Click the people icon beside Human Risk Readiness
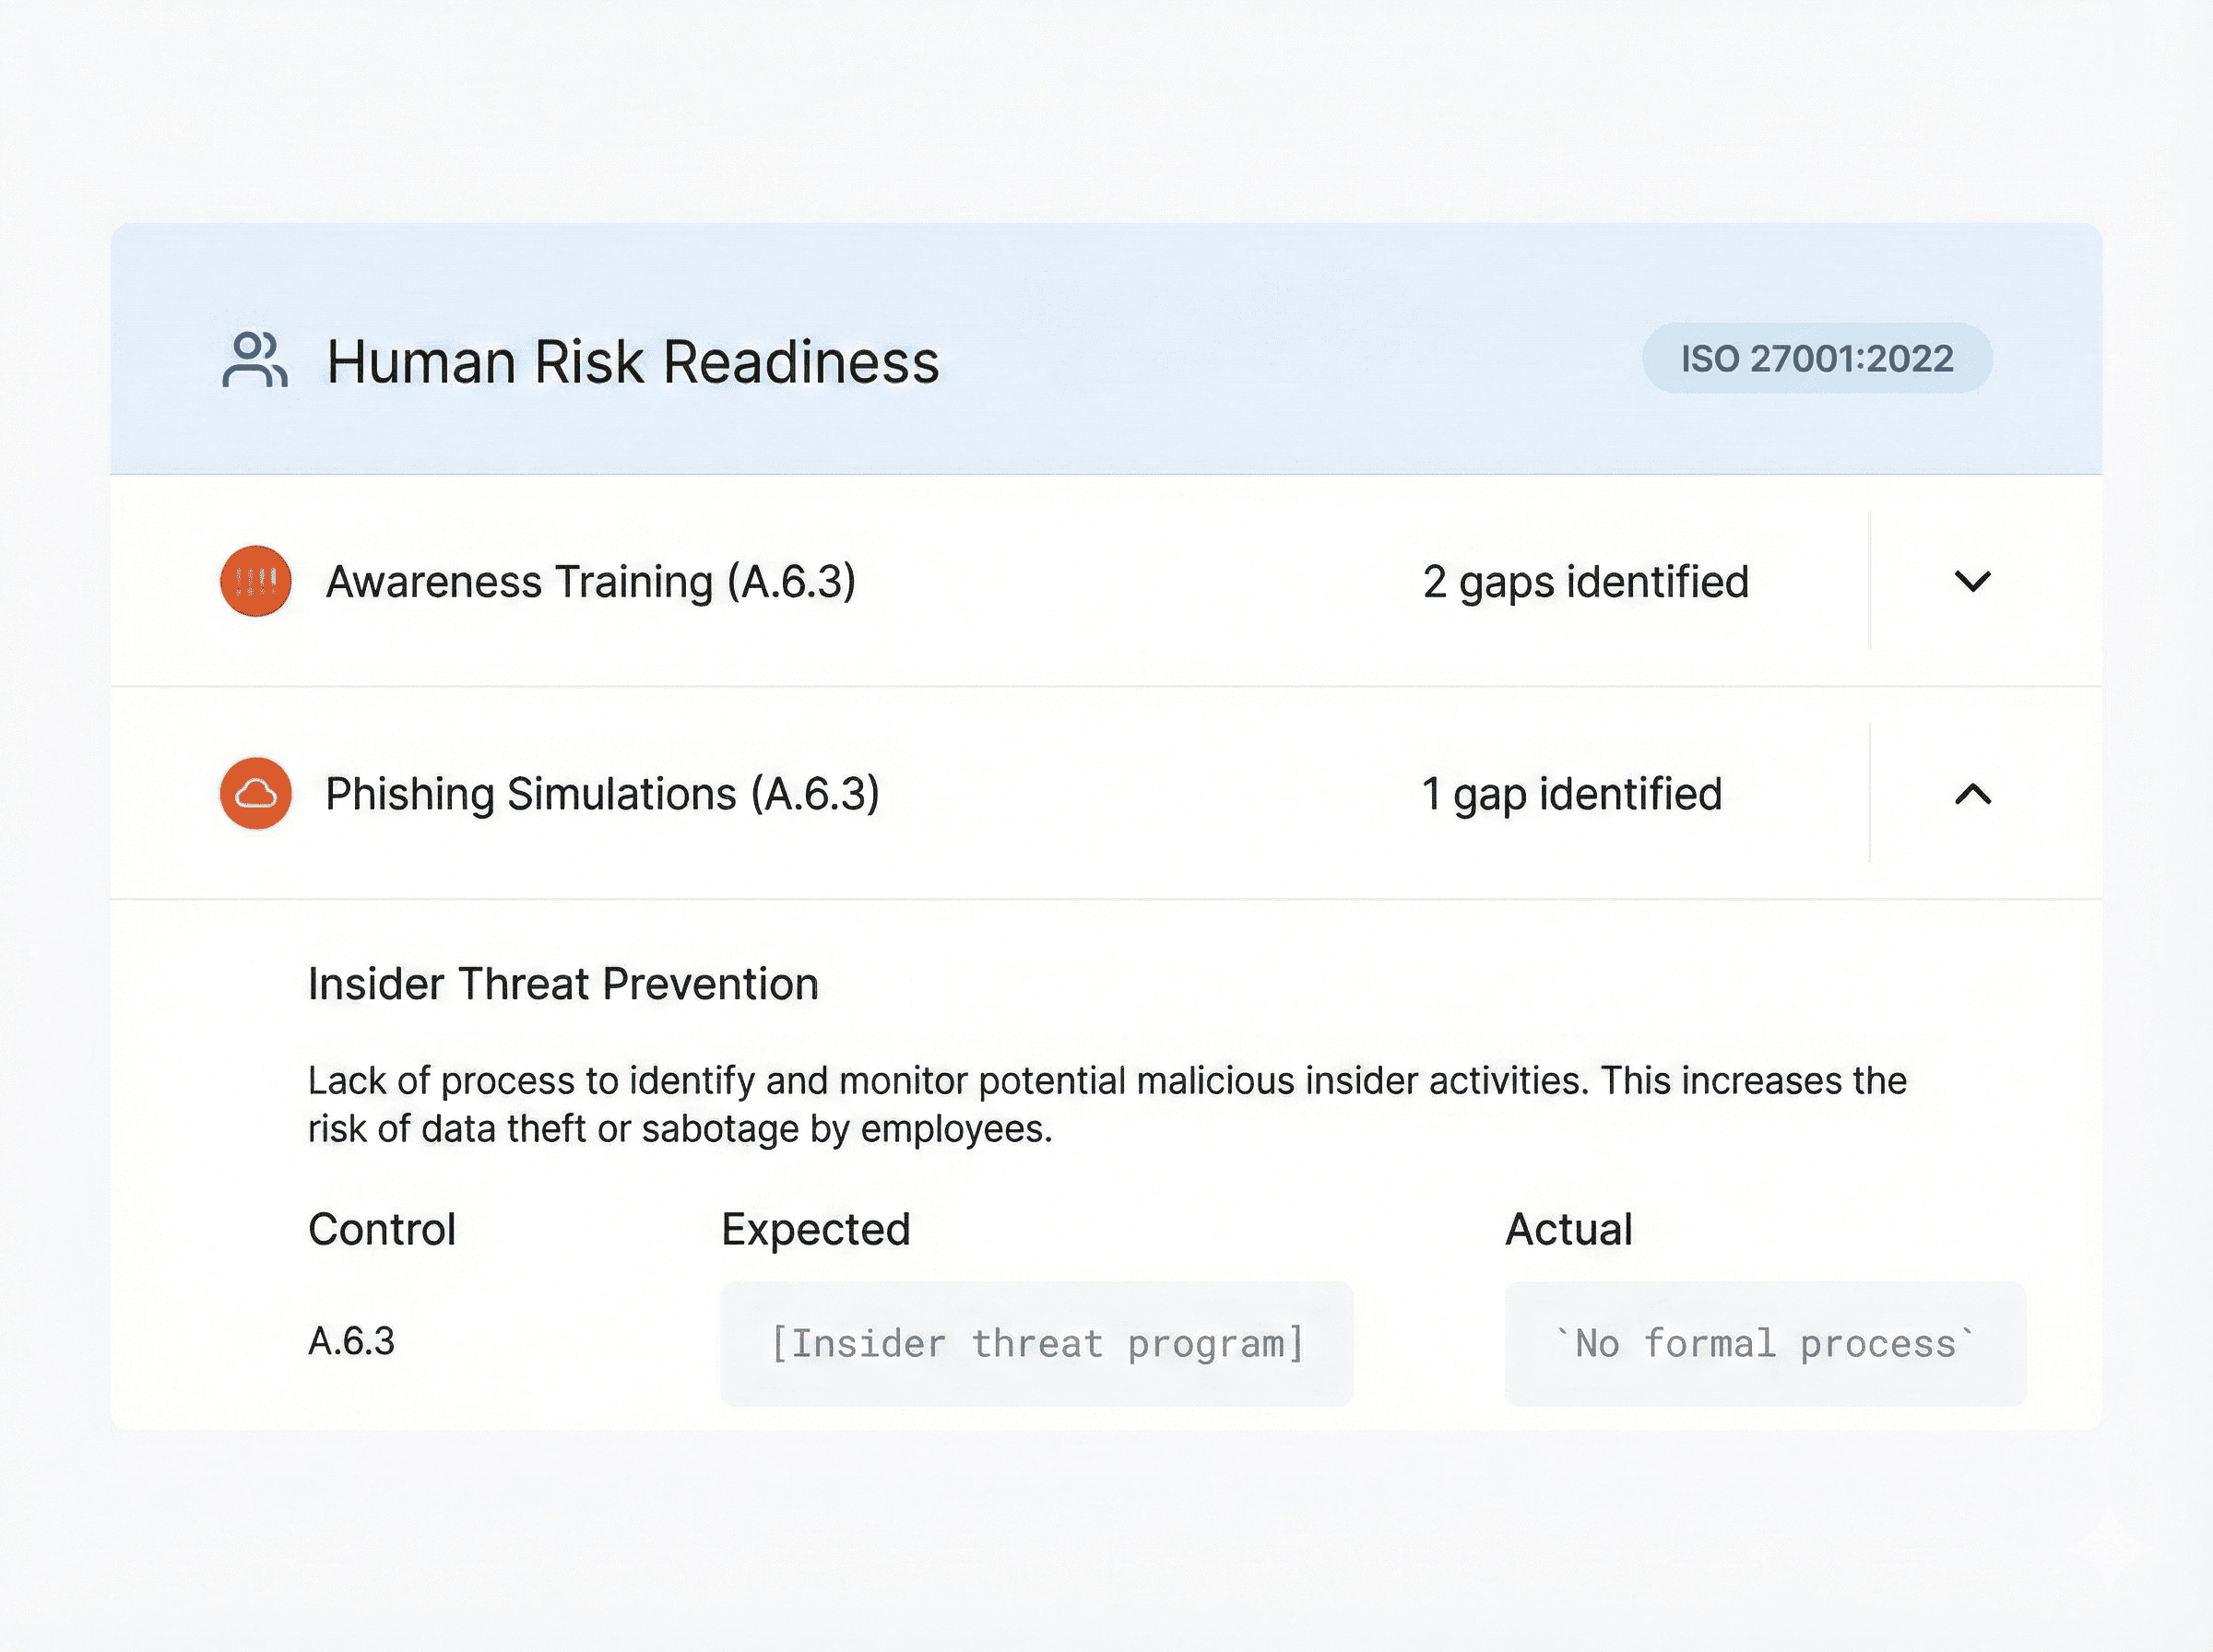The width and height of the screenshot is (2213, 1652). pos(254,360)
